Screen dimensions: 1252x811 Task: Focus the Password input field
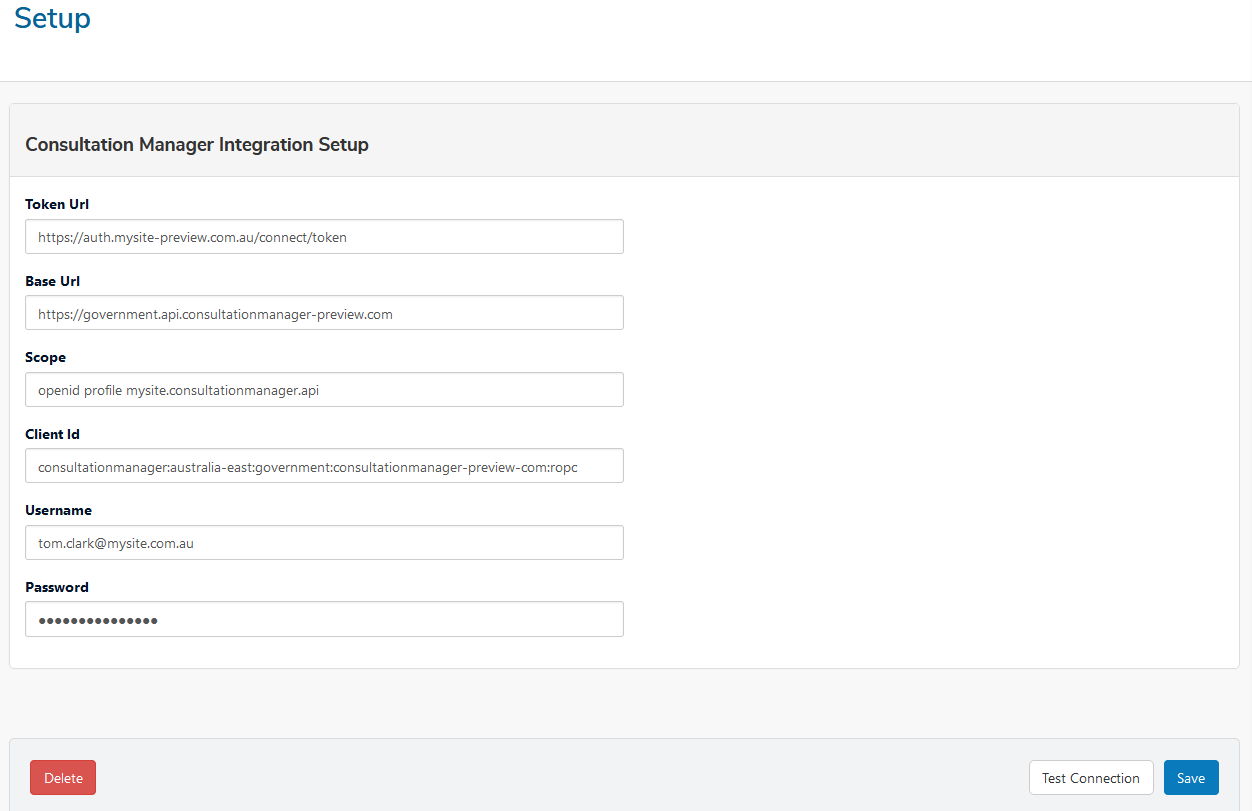[324, 619]
